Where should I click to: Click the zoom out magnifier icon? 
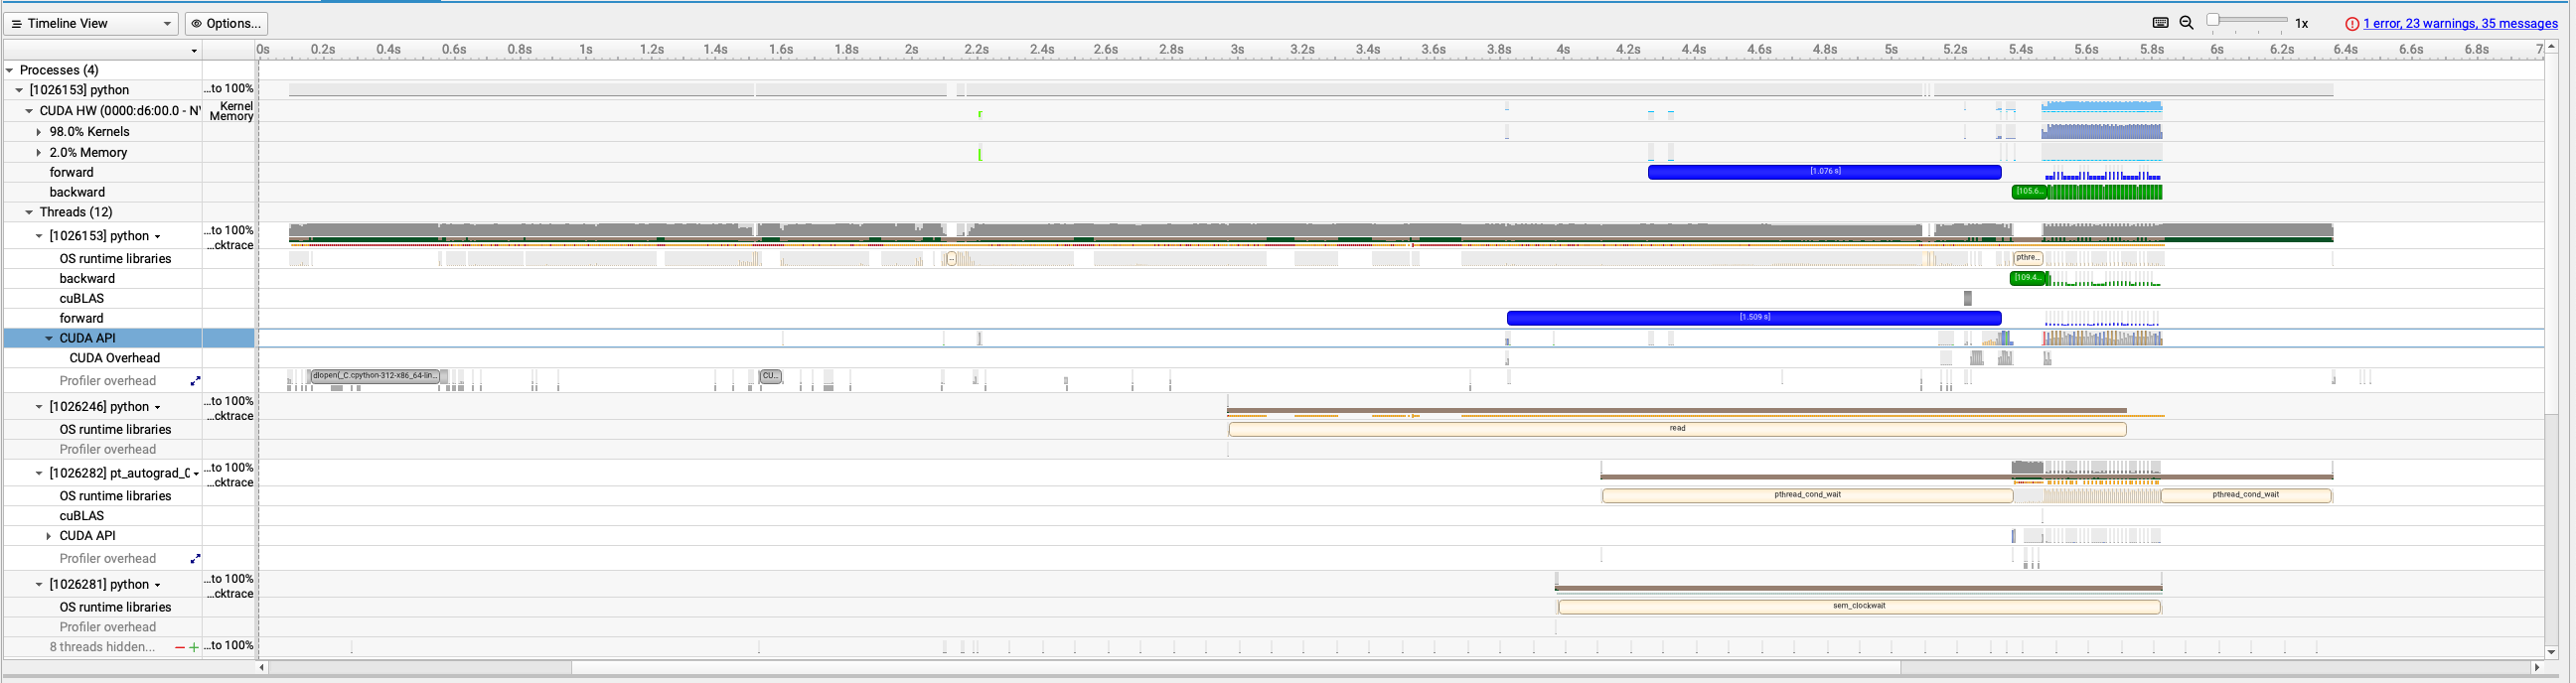2186,23
